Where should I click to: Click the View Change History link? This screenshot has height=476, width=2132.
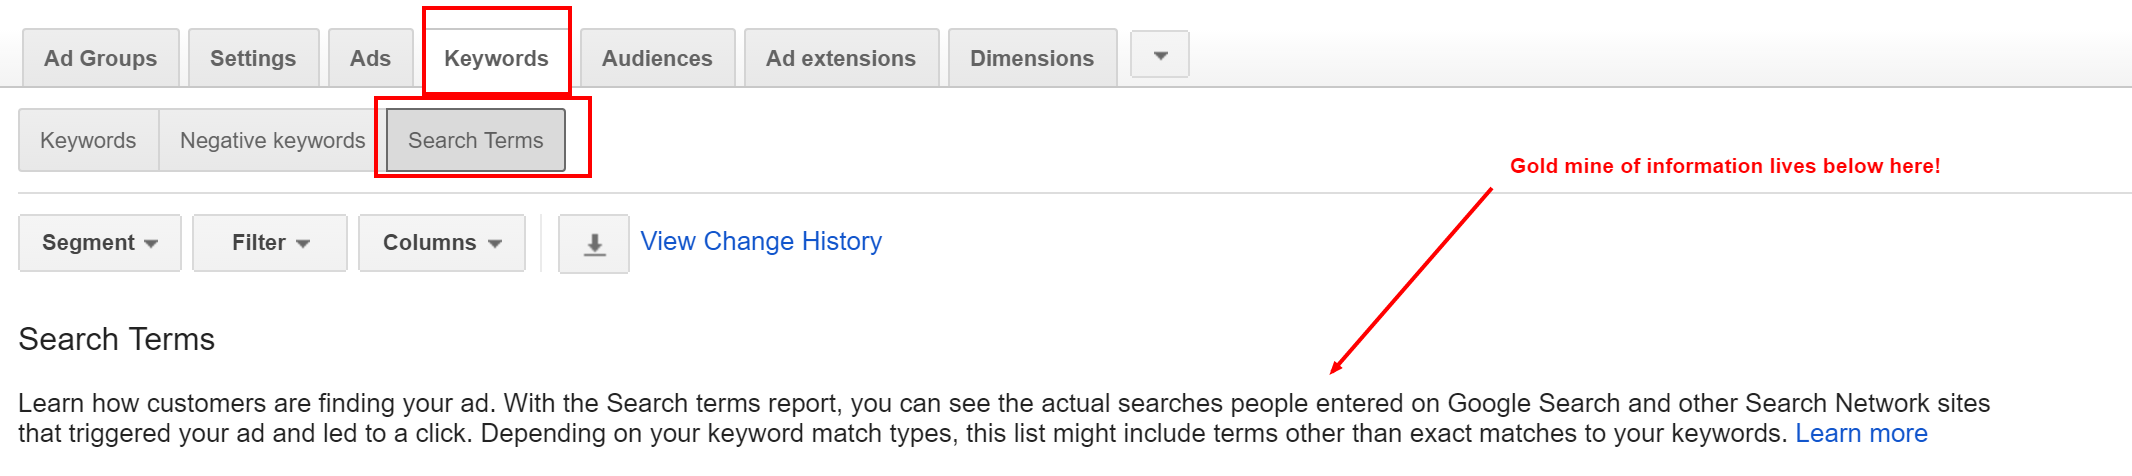761,241
